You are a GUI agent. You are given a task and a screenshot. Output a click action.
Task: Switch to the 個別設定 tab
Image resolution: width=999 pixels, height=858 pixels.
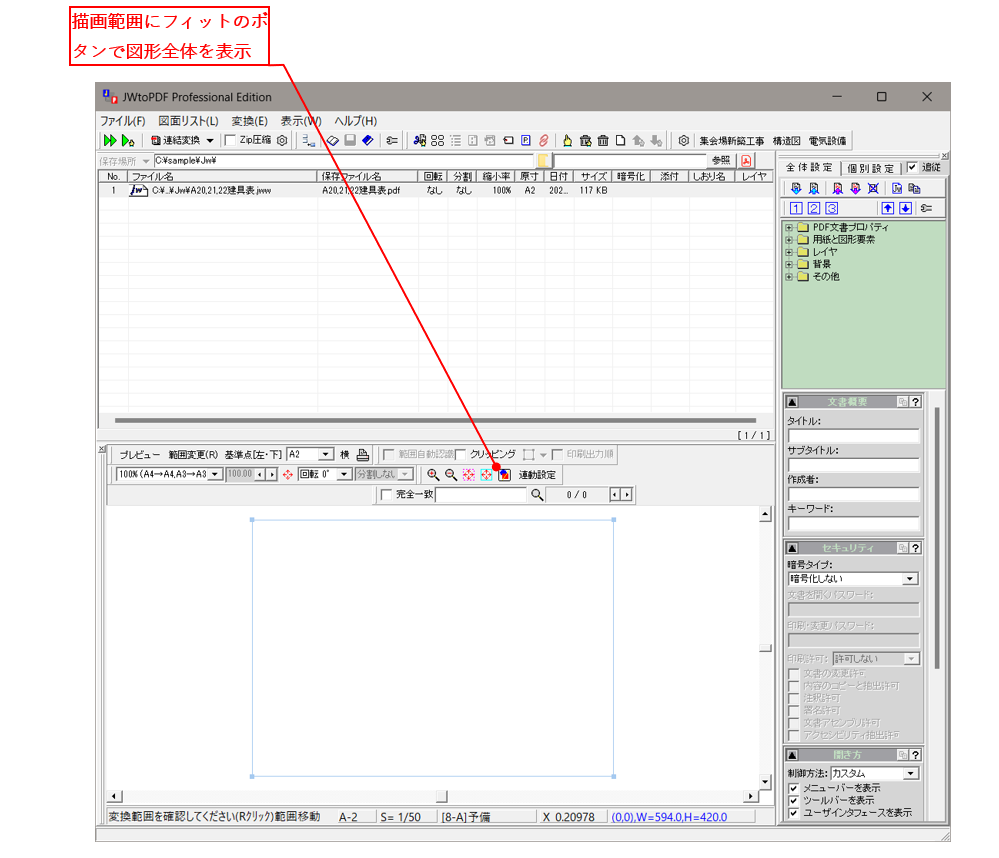coord(870,168)
